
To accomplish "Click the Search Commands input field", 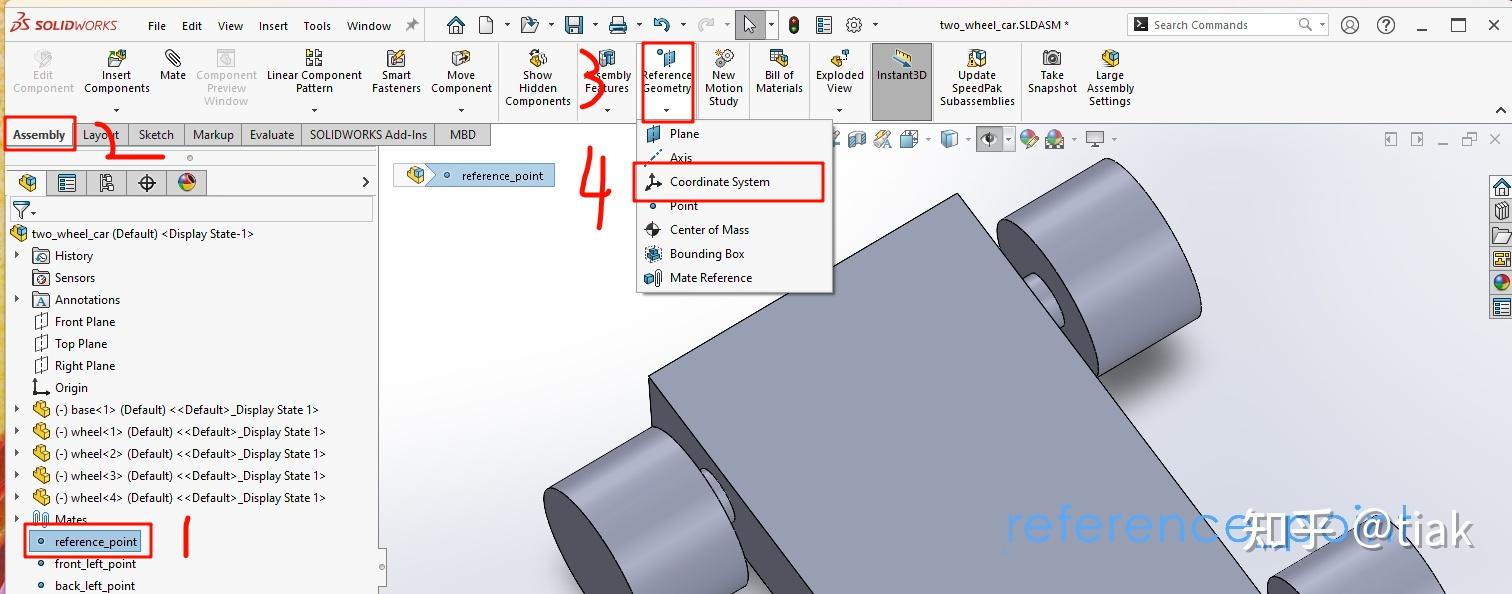I will coord(1216,23).
